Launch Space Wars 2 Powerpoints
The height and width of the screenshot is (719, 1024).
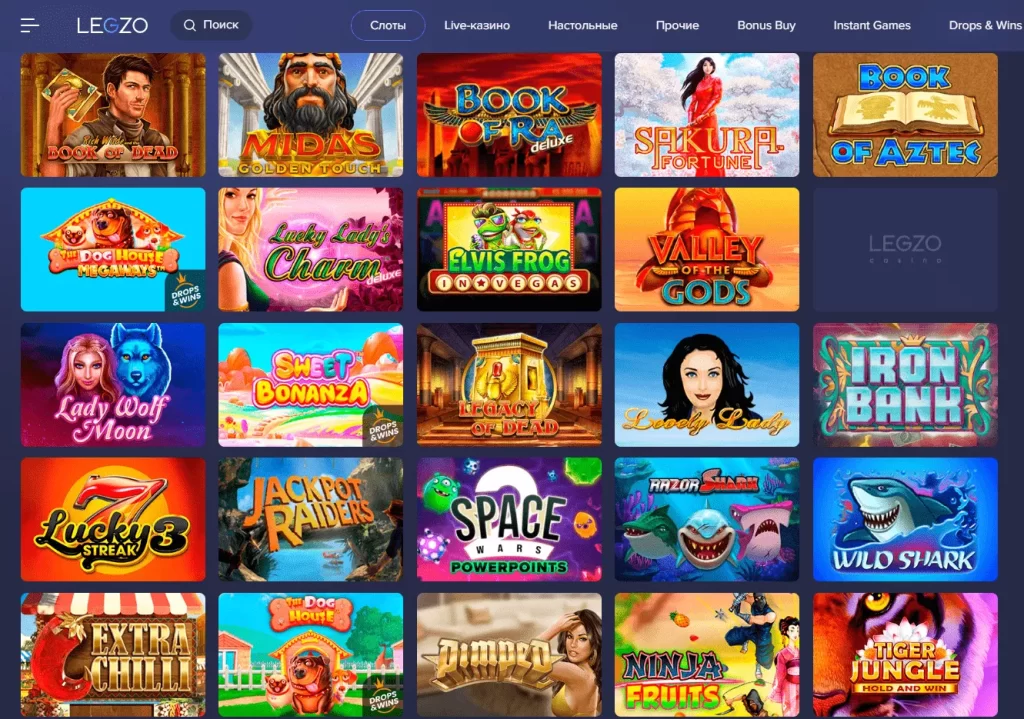pyautogui.click(x=509, y=519)
